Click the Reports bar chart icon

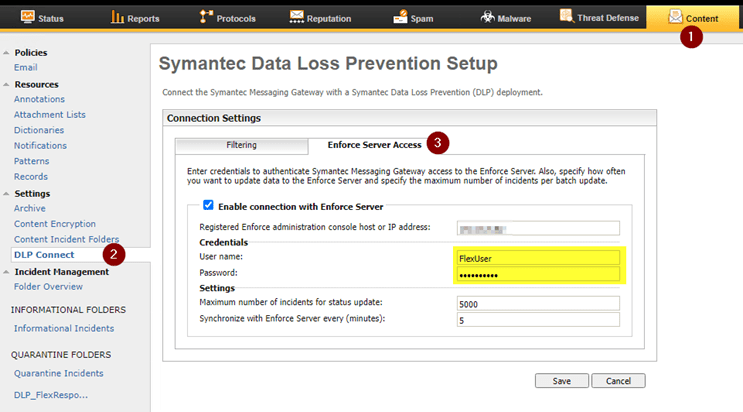[118, 16]
